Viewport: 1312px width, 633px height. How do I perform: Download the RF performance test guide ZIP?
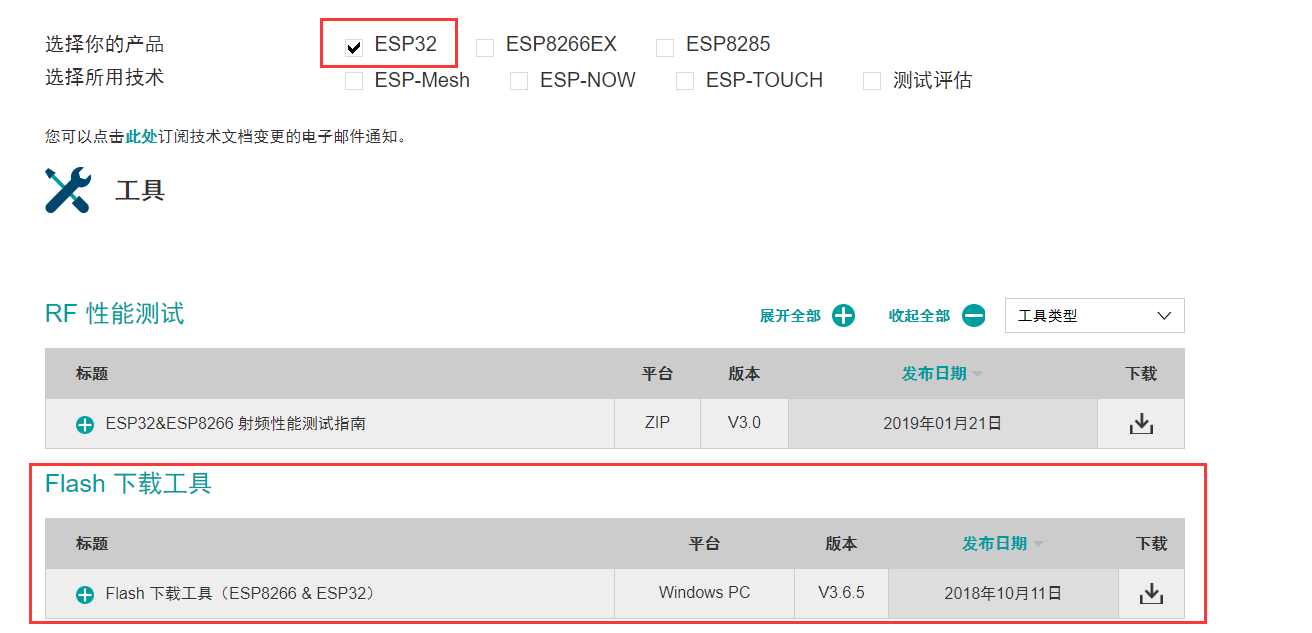click(x=1140, y=423)
